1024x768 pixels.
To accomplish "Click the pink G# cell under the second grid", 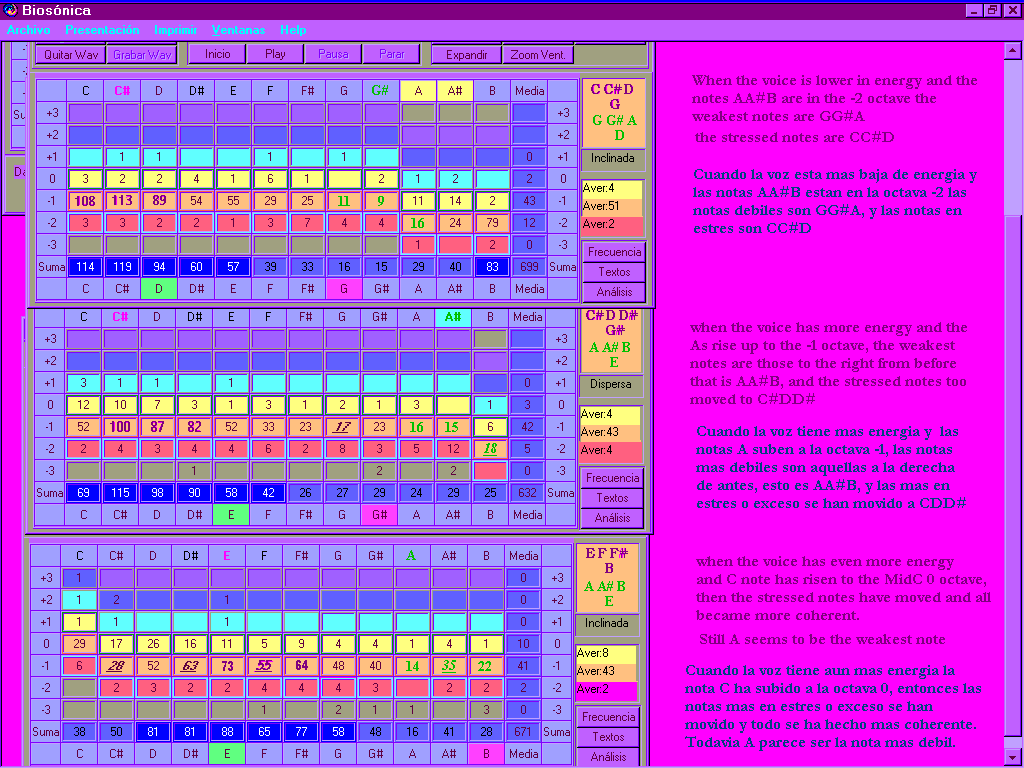I will [x=380, y=515].
